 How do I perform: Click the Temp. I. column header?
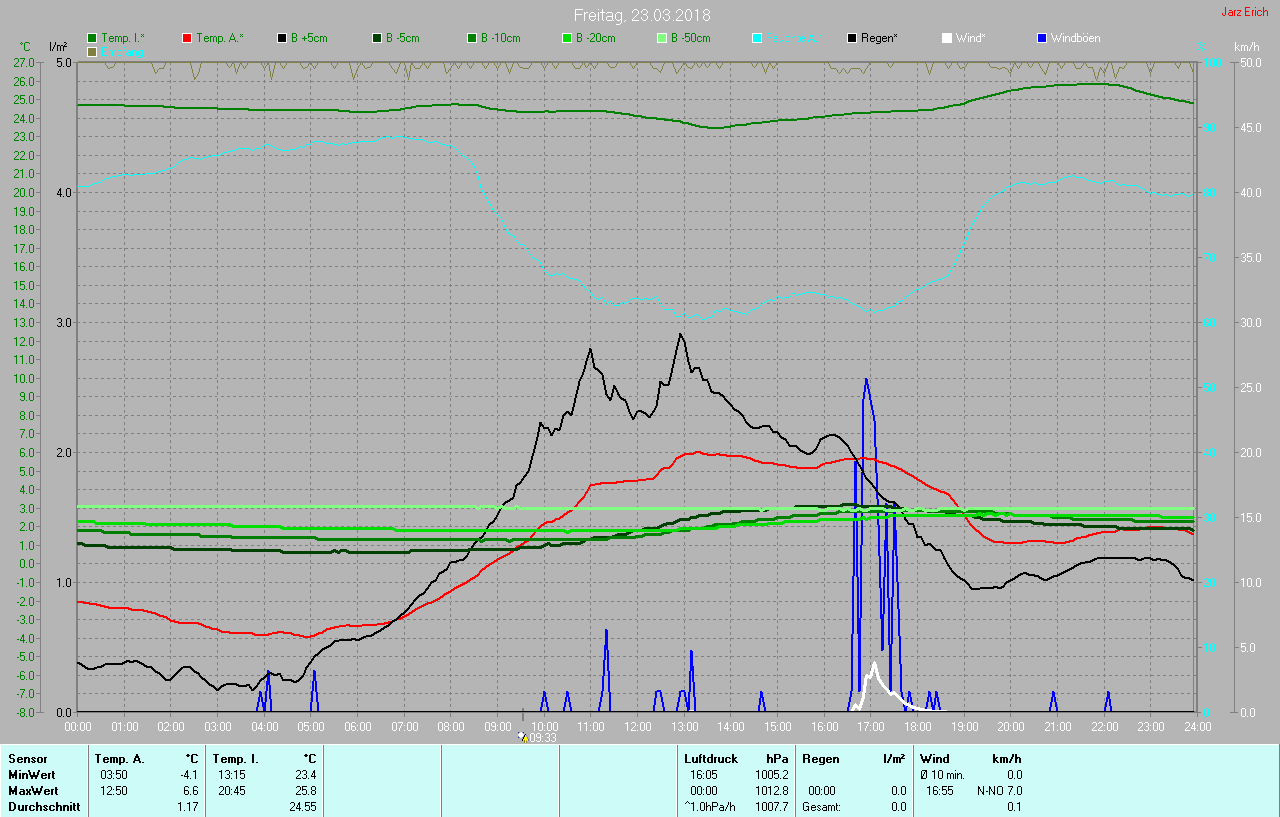pyautogui.click(x=236, y=759)
